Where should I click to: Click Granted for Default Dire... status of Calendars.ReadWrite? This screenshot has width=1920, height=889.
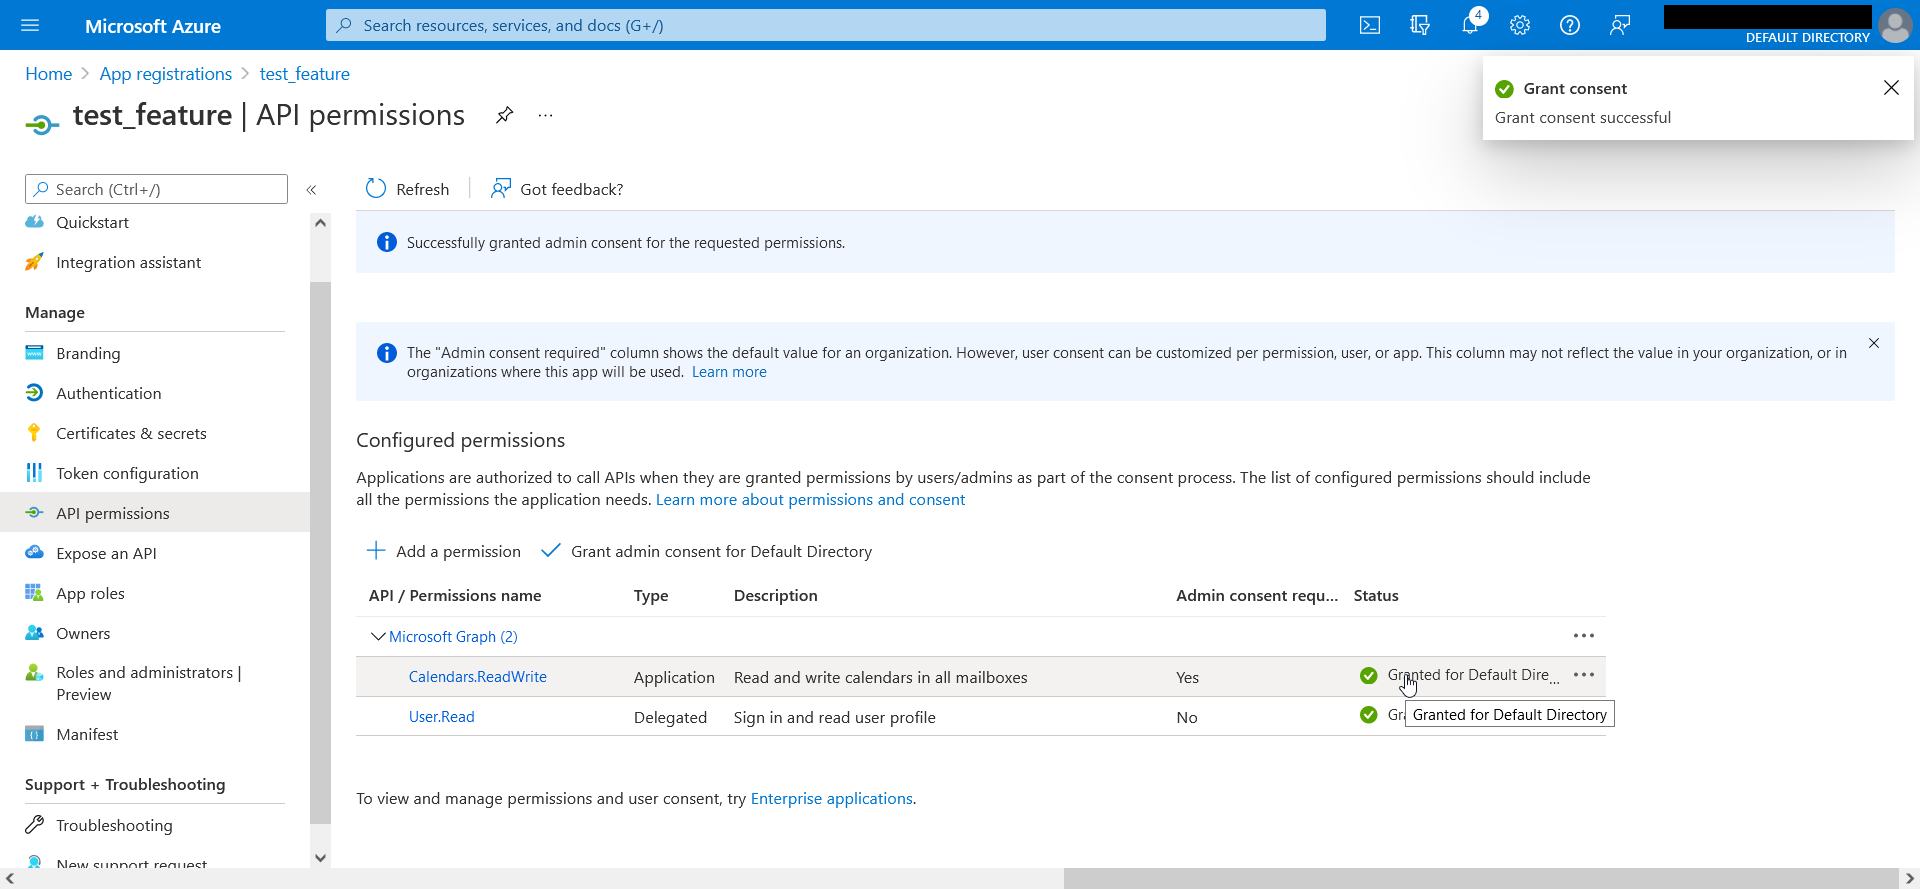[1473, 675]
